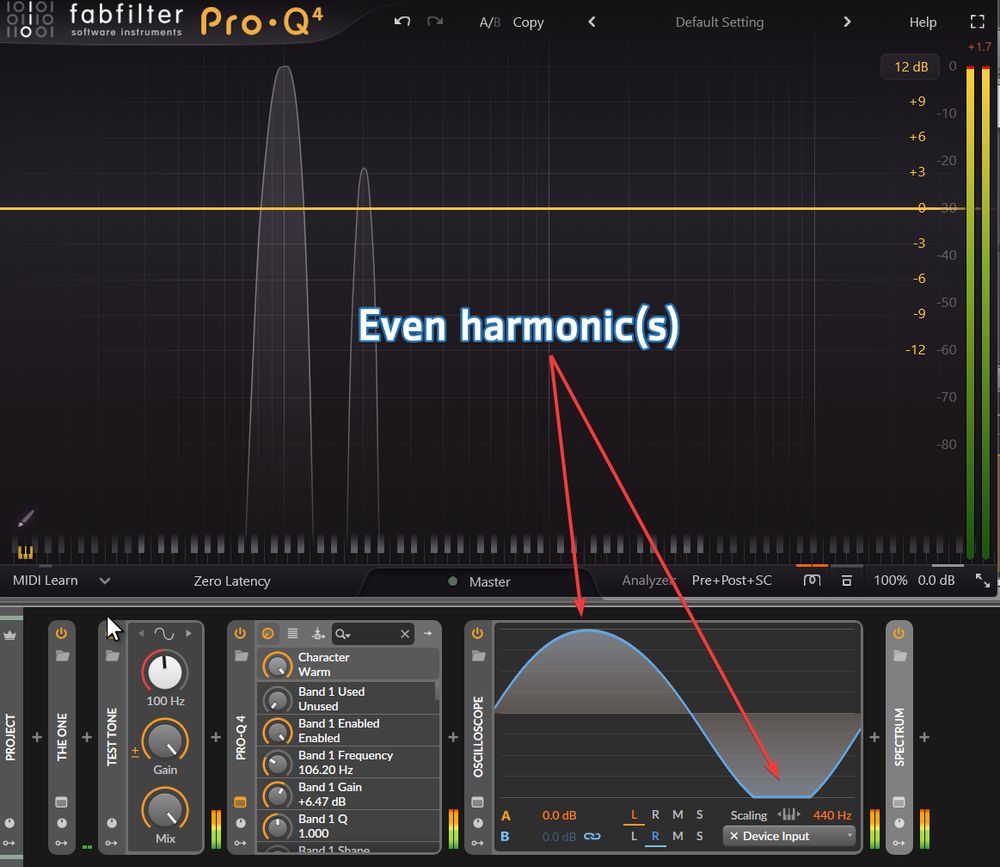Select previous Test Tone waveform
This screenshot has width=1000, height=867.
(141, 634)
